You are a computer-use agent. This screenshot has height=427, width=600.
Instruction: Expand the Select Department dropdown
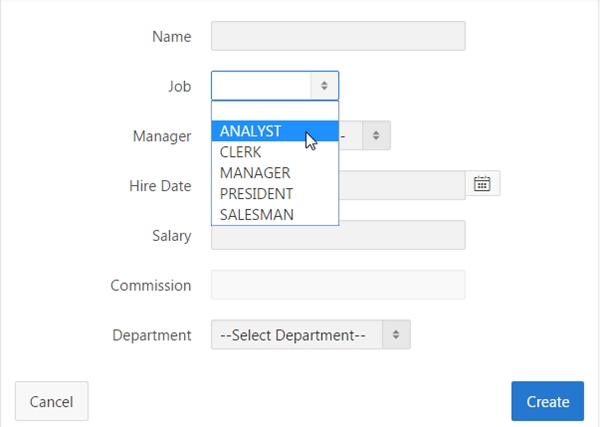click(396, 335)
